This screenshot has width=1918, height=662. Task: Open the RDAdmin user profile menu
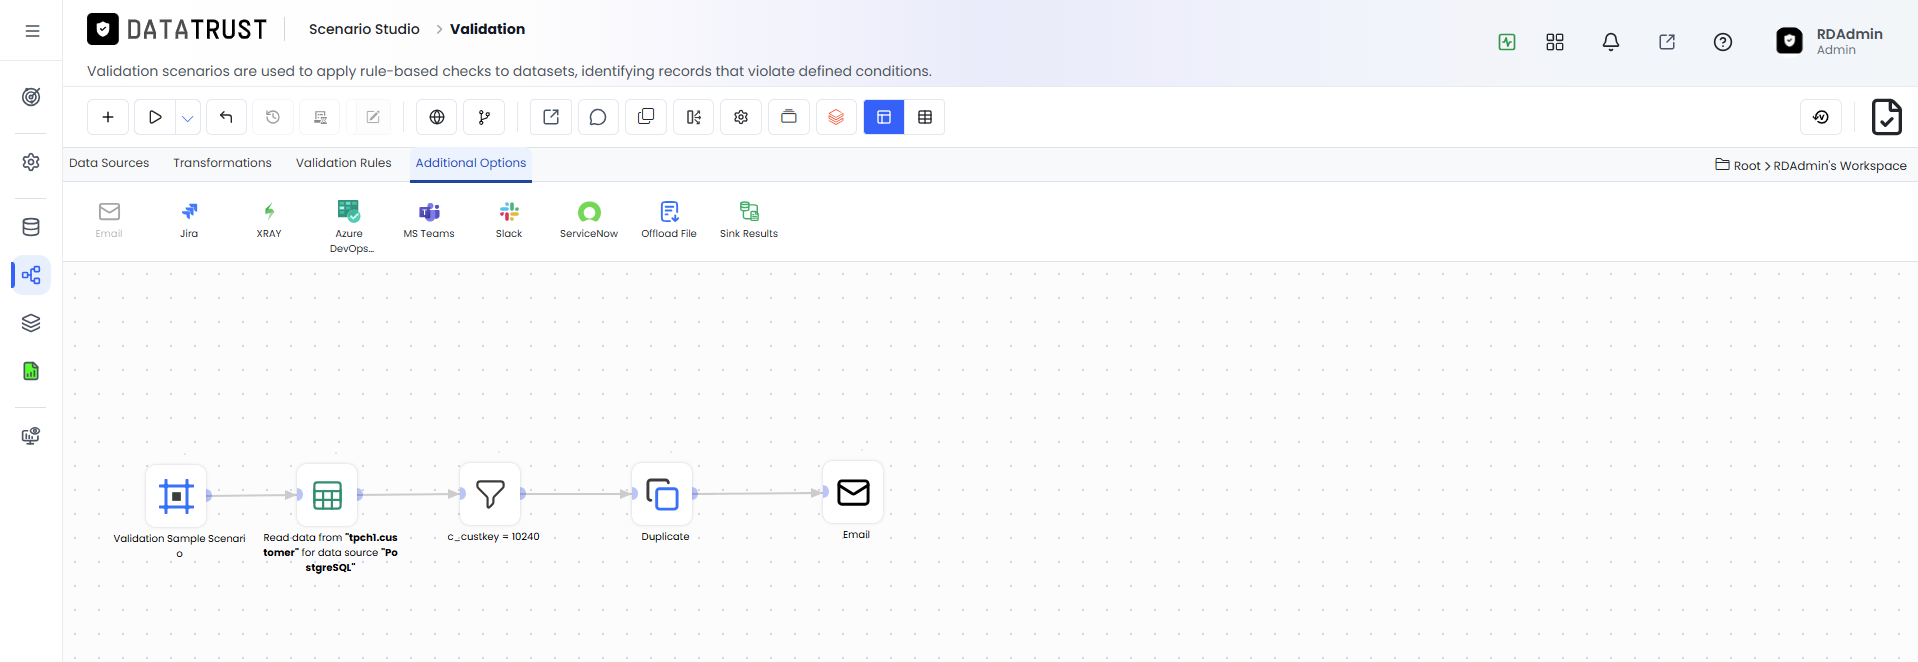(x=1830, y=41)
